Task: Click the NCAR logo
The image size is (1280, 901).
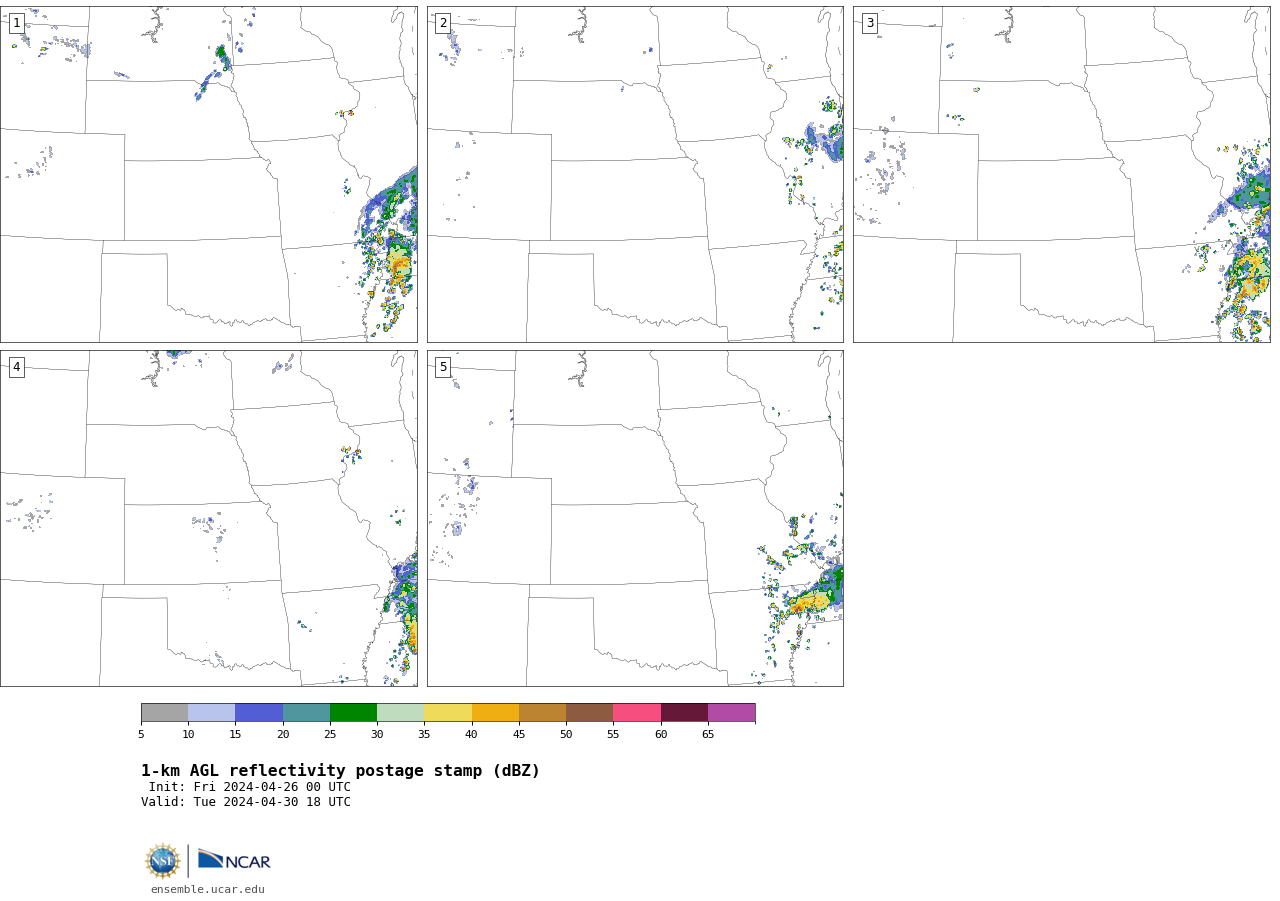Action: point(234,860)
